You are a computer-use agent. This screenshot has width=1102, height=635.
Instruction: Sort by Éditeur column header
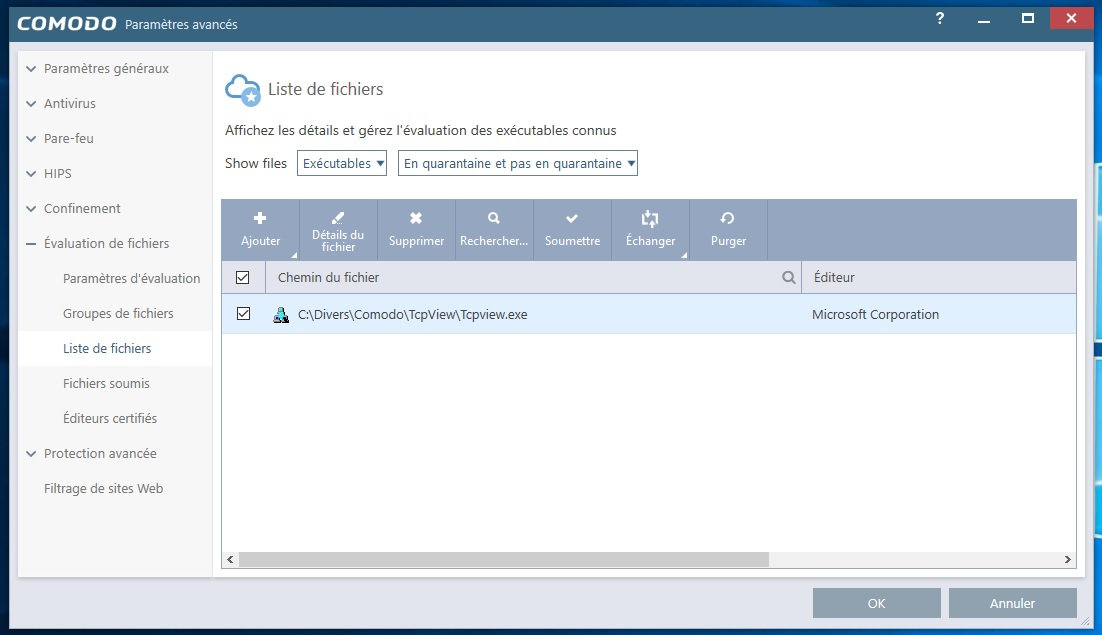click(834, 277)
